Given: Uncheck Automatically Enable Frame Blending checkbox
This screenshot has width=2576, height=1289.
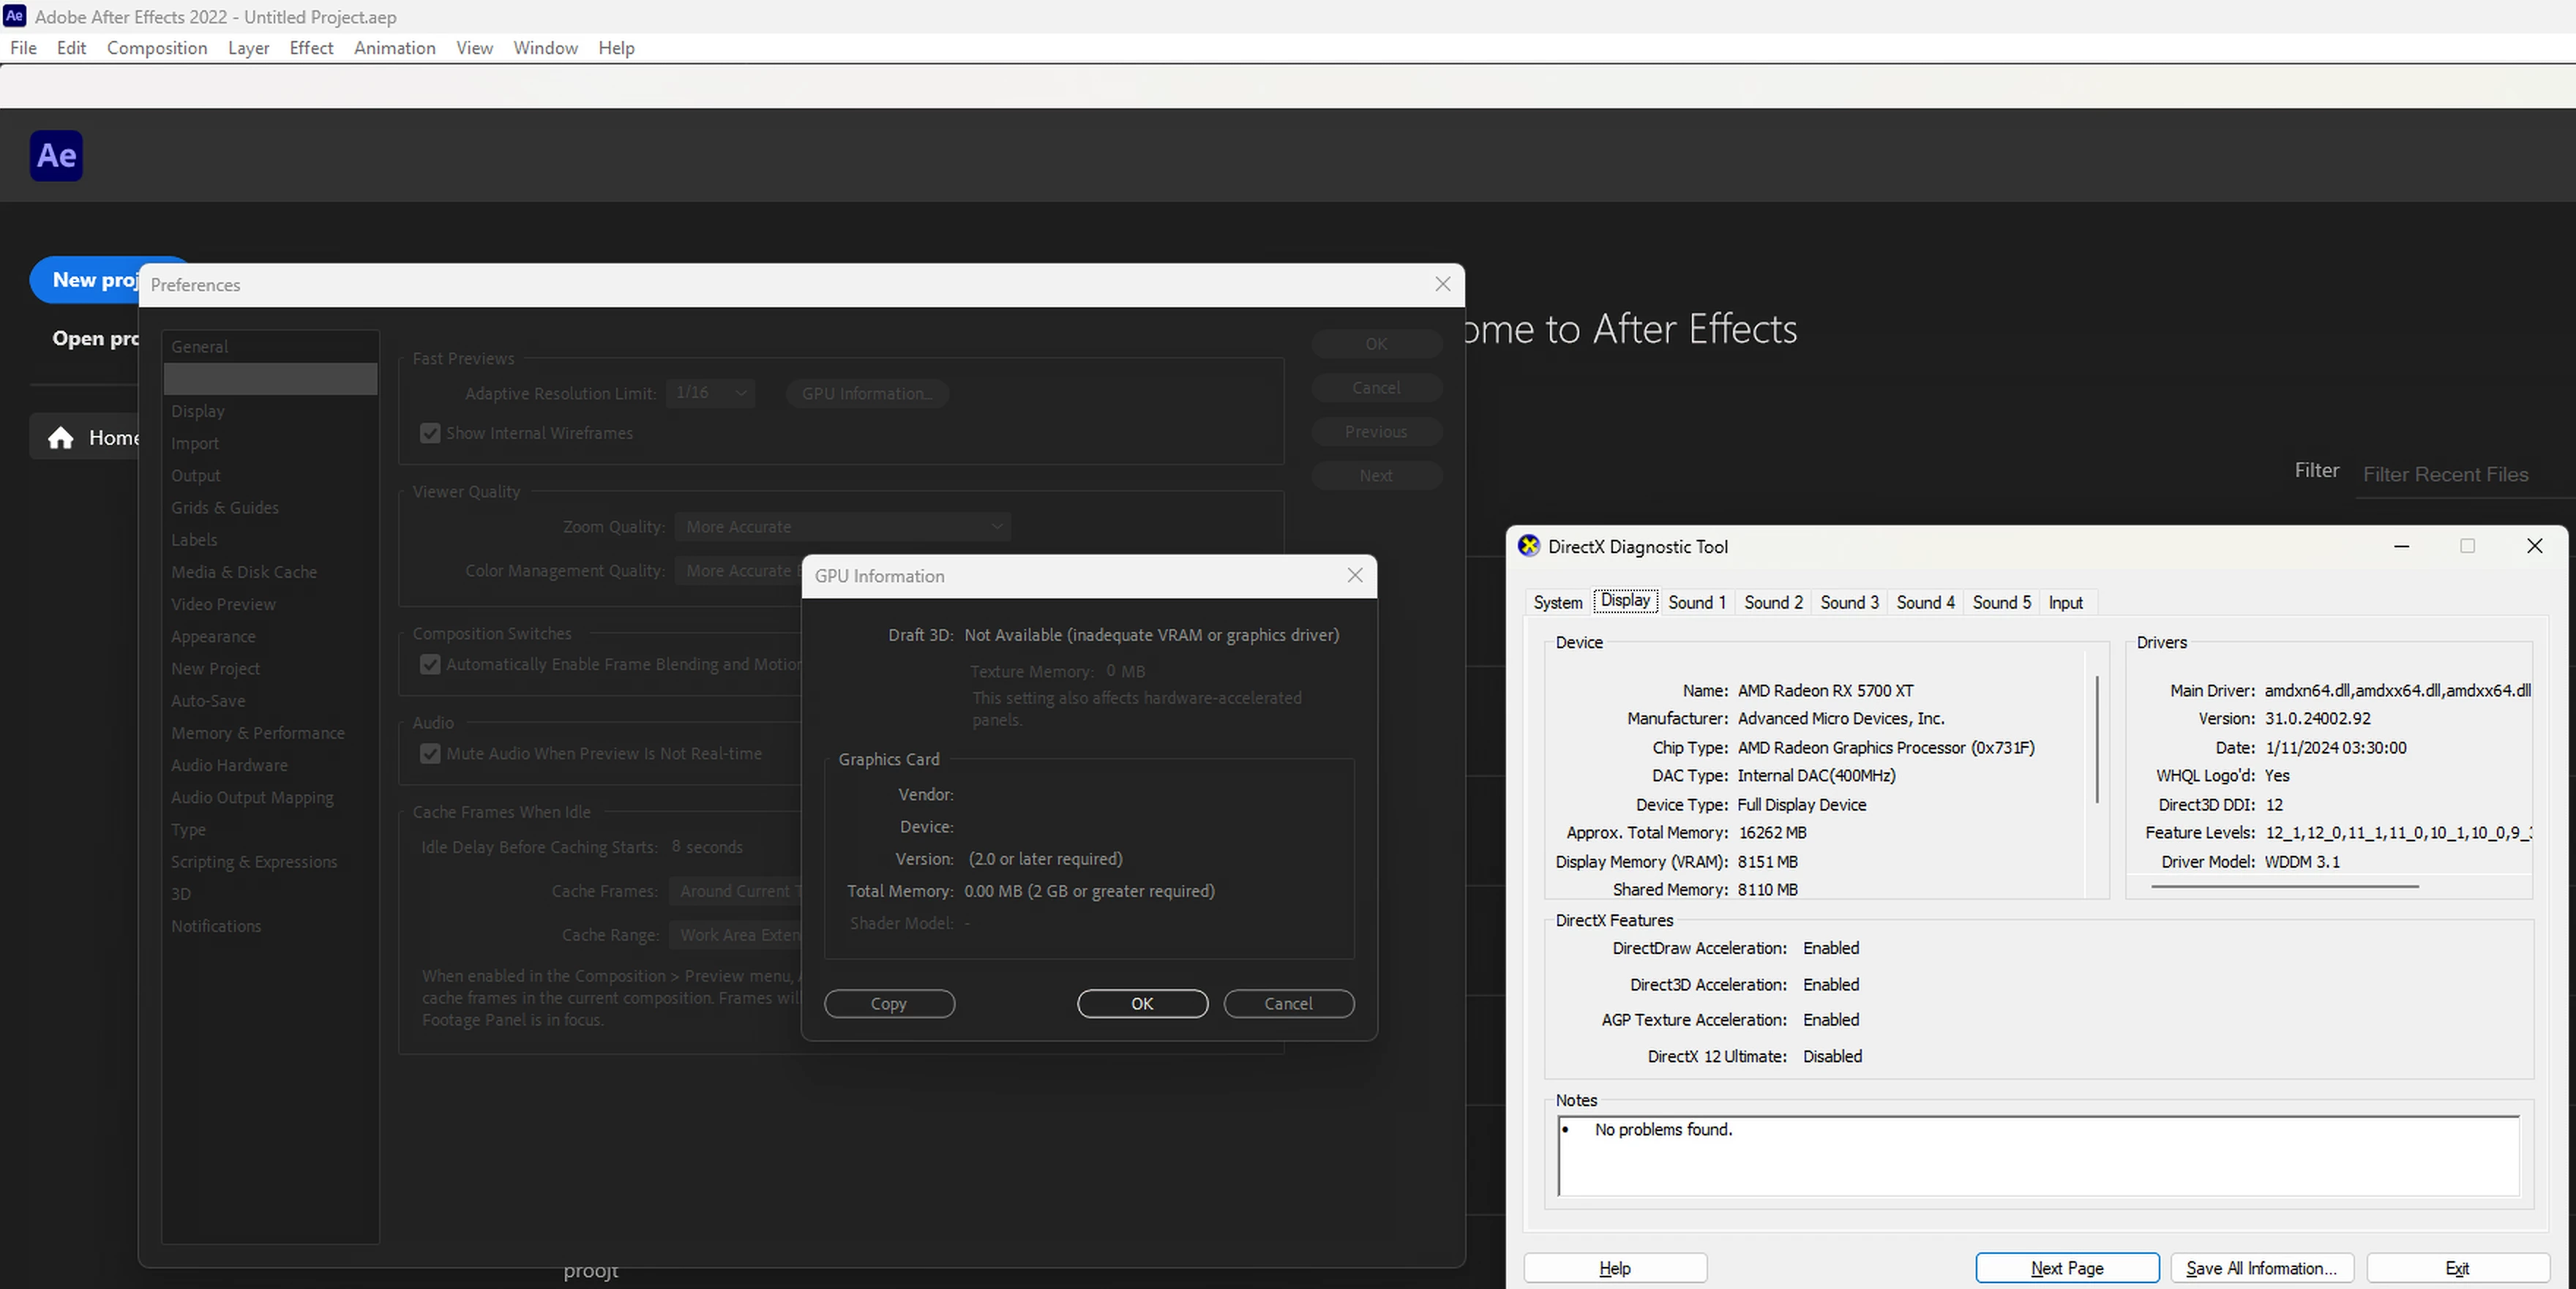Looking at the screenshot, I should pos(430,665).
